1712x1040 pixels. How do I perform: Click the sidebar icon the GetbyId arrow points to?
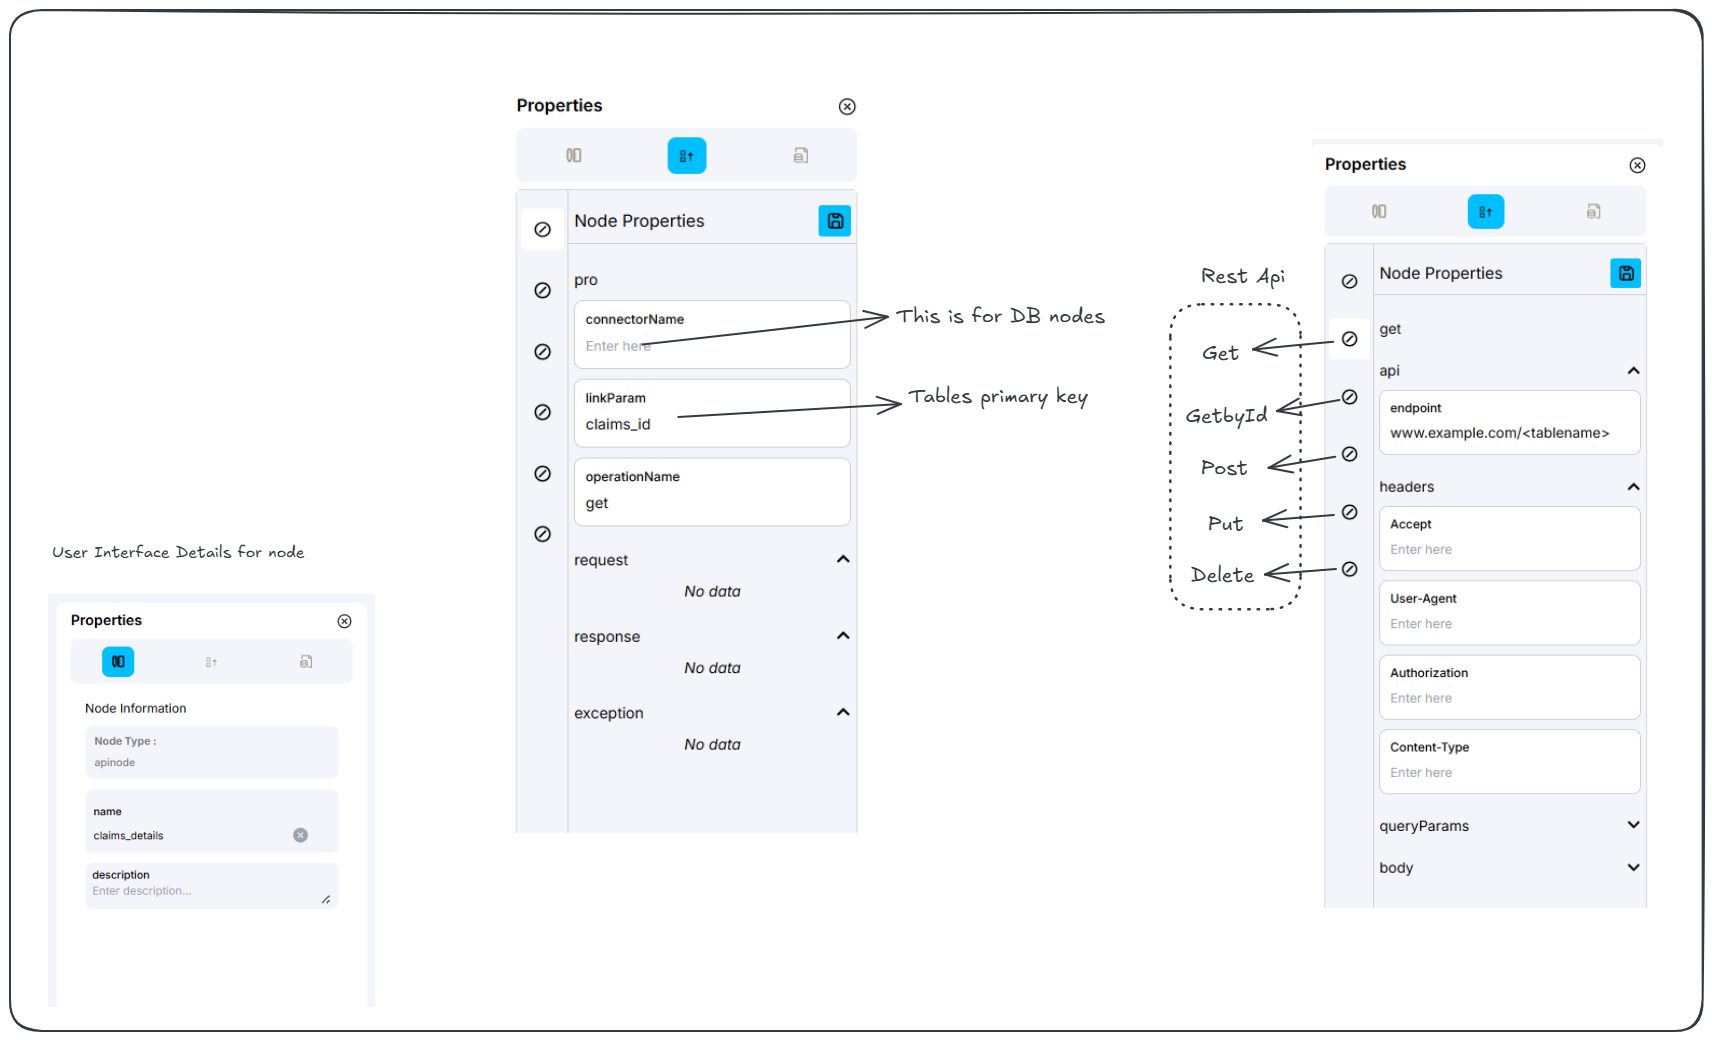(x=1349, y=397)
